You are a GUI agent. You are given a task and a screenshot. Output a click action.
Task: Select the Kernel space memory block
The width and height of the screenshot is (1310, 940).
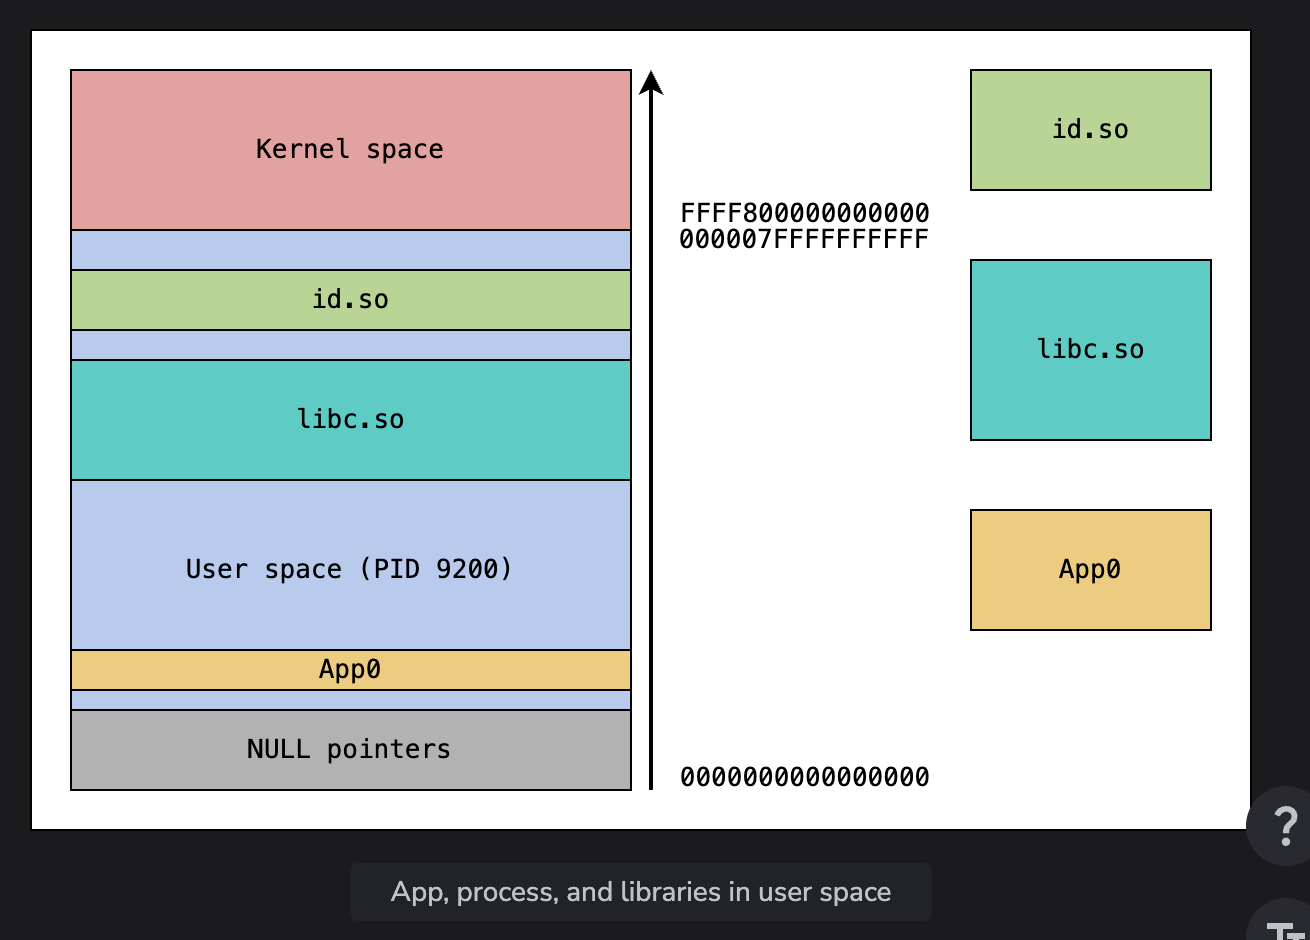[351, 150]
